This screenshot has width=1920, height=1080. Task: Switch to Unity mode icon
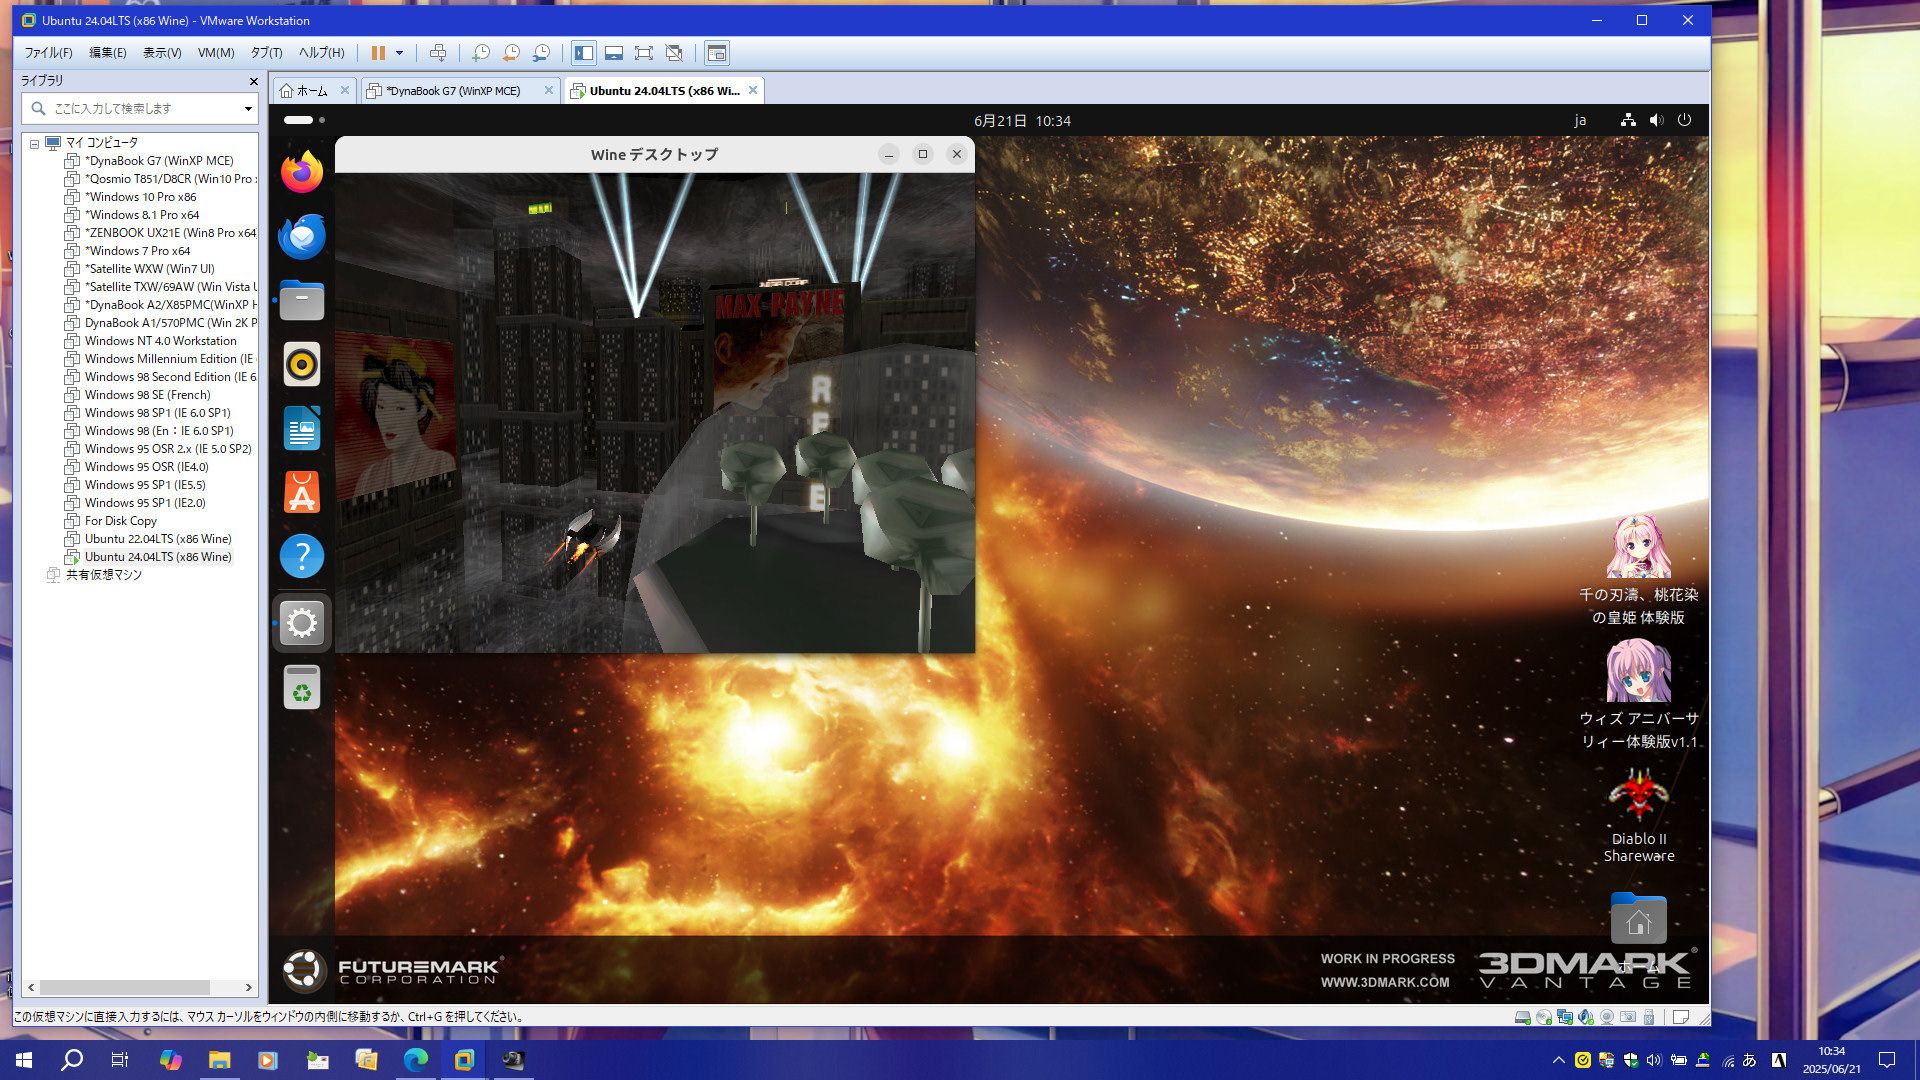coord(674,53)
